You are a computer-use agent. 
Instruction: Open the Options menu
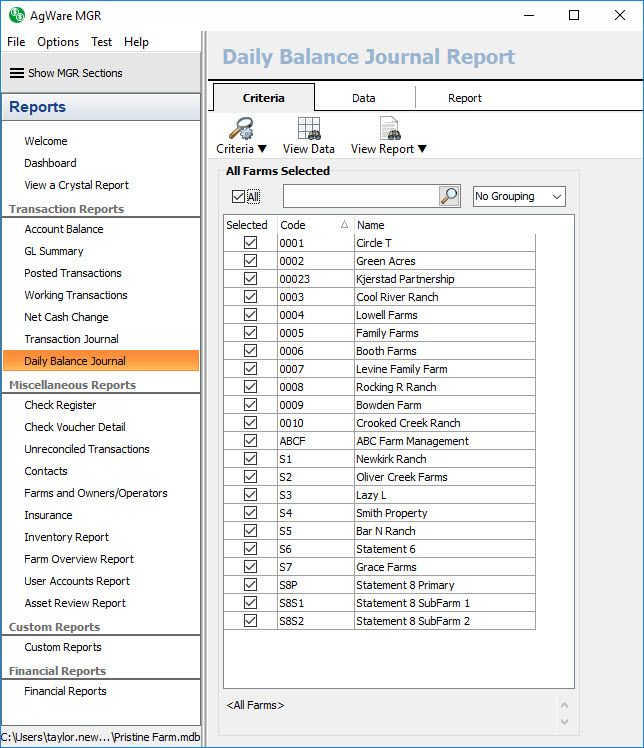(58, 42)
